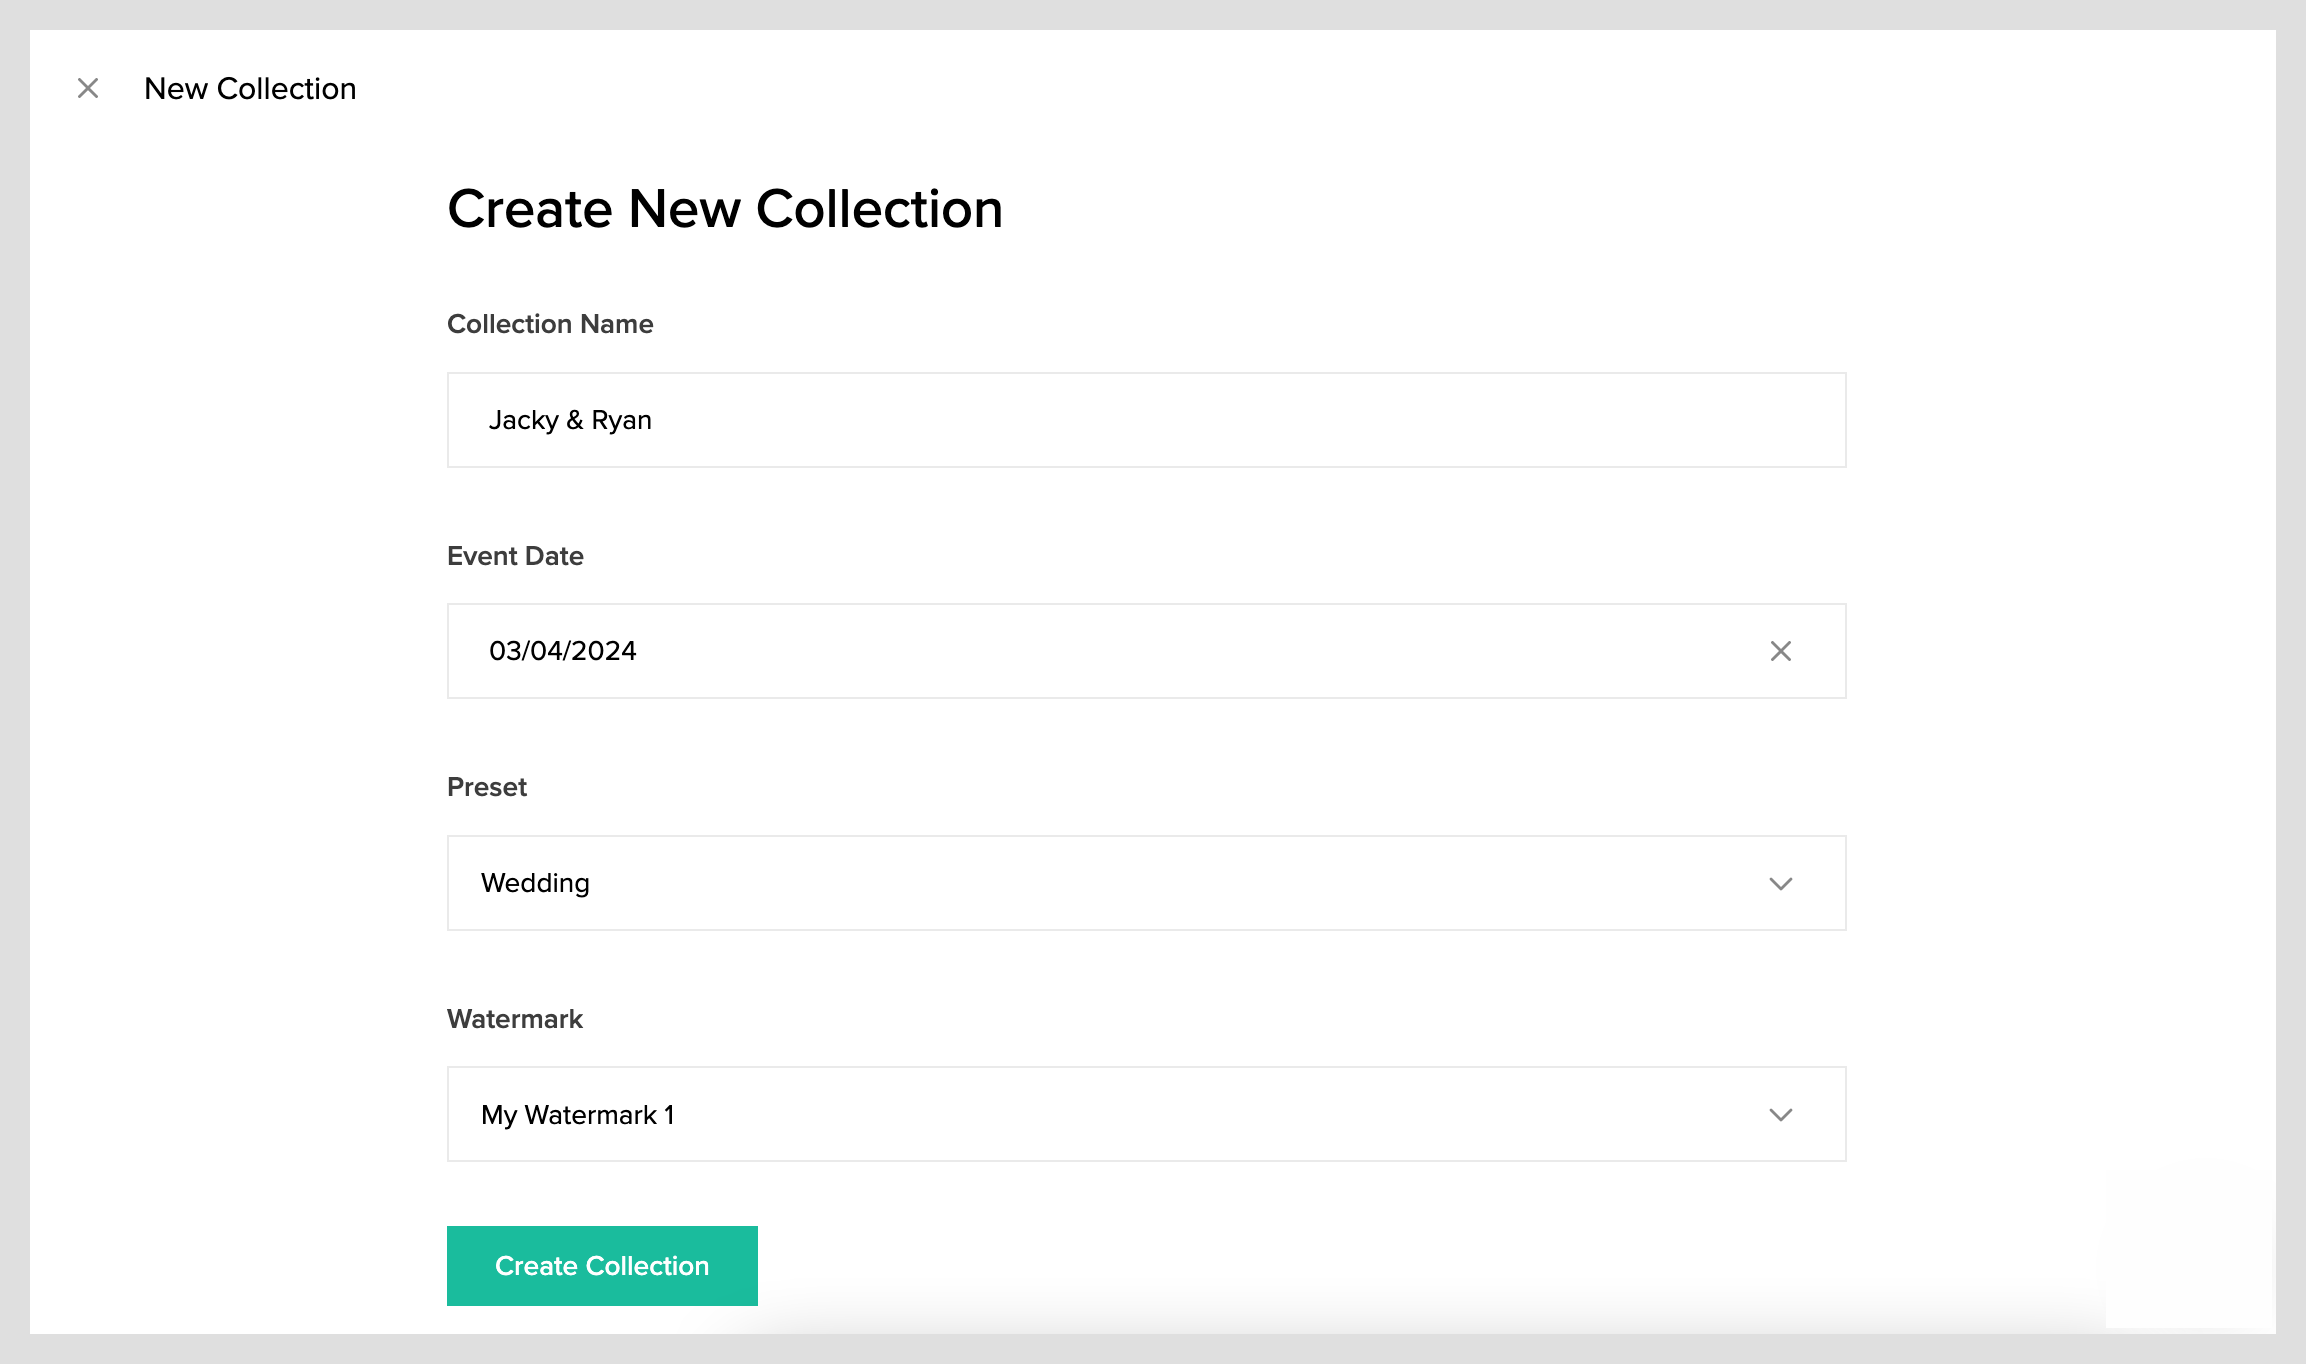
Task: Click the Create New Collection heading
Action: pyautogui.click(x=725, y=208)
